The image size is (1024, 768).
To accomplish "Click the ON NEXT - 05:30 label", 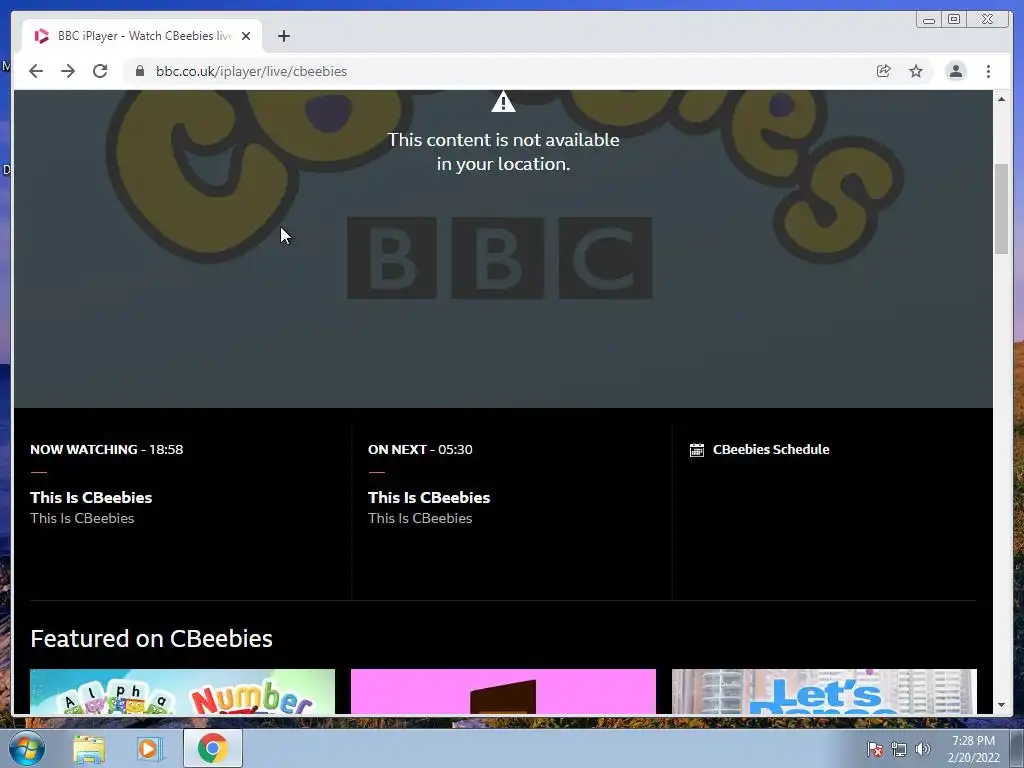I will [x=420, y=449].
